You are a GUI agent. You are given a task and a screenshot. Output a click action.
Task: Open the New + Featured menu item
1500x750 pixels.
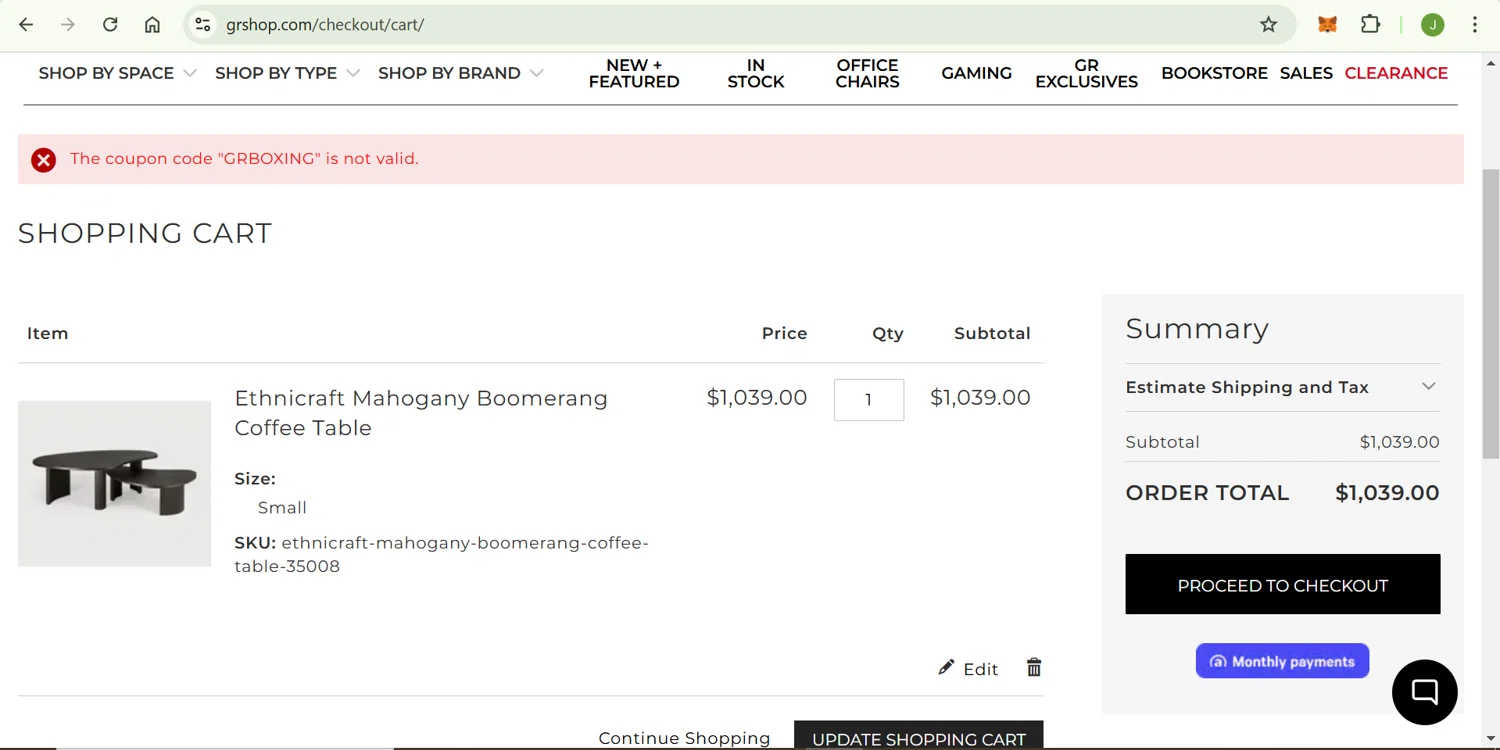coord(634,74)
